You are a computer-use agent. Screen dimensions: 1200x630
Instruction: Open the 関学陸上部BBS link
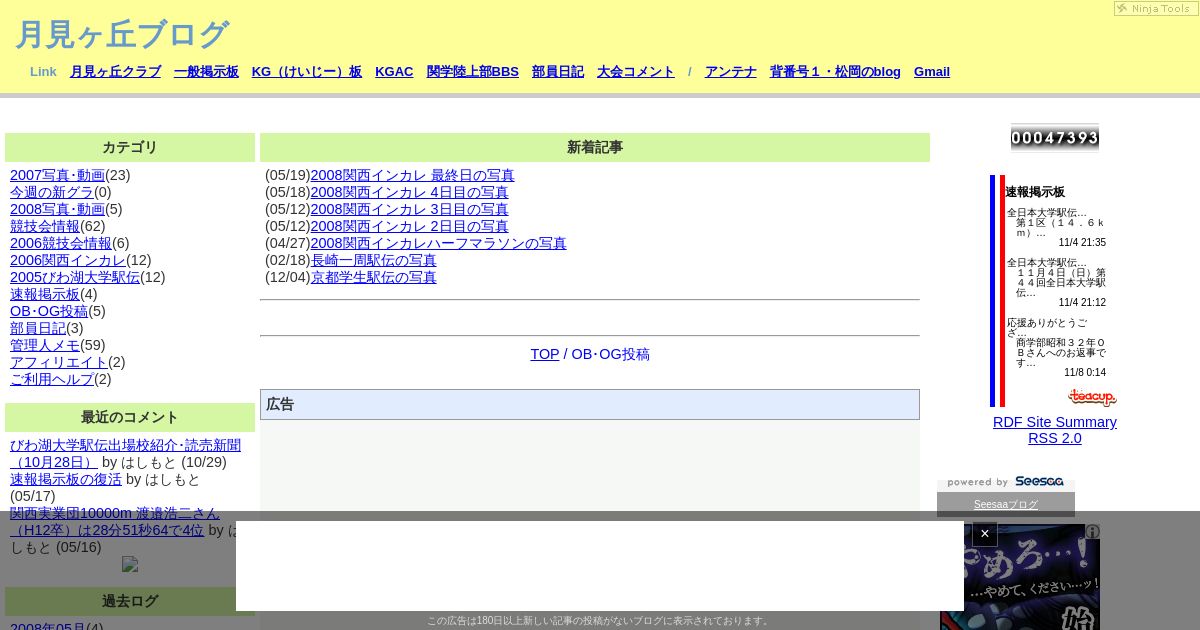coord(473,72)
